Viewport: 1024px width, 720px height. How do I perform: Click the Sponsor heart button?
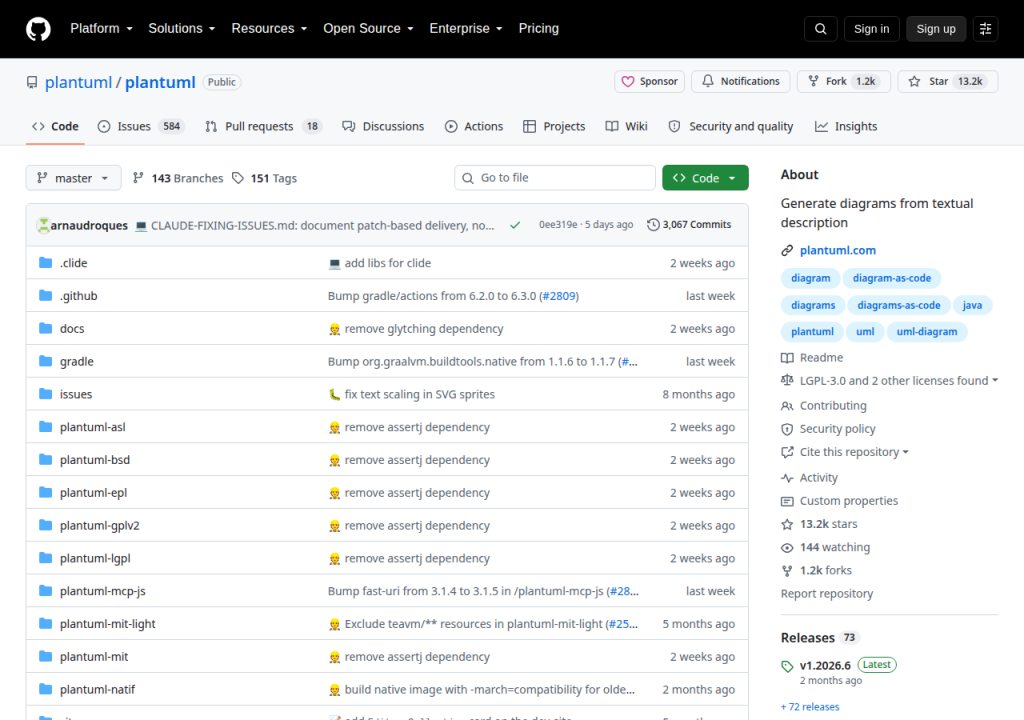pyautogui.click(x=649, y=82)
